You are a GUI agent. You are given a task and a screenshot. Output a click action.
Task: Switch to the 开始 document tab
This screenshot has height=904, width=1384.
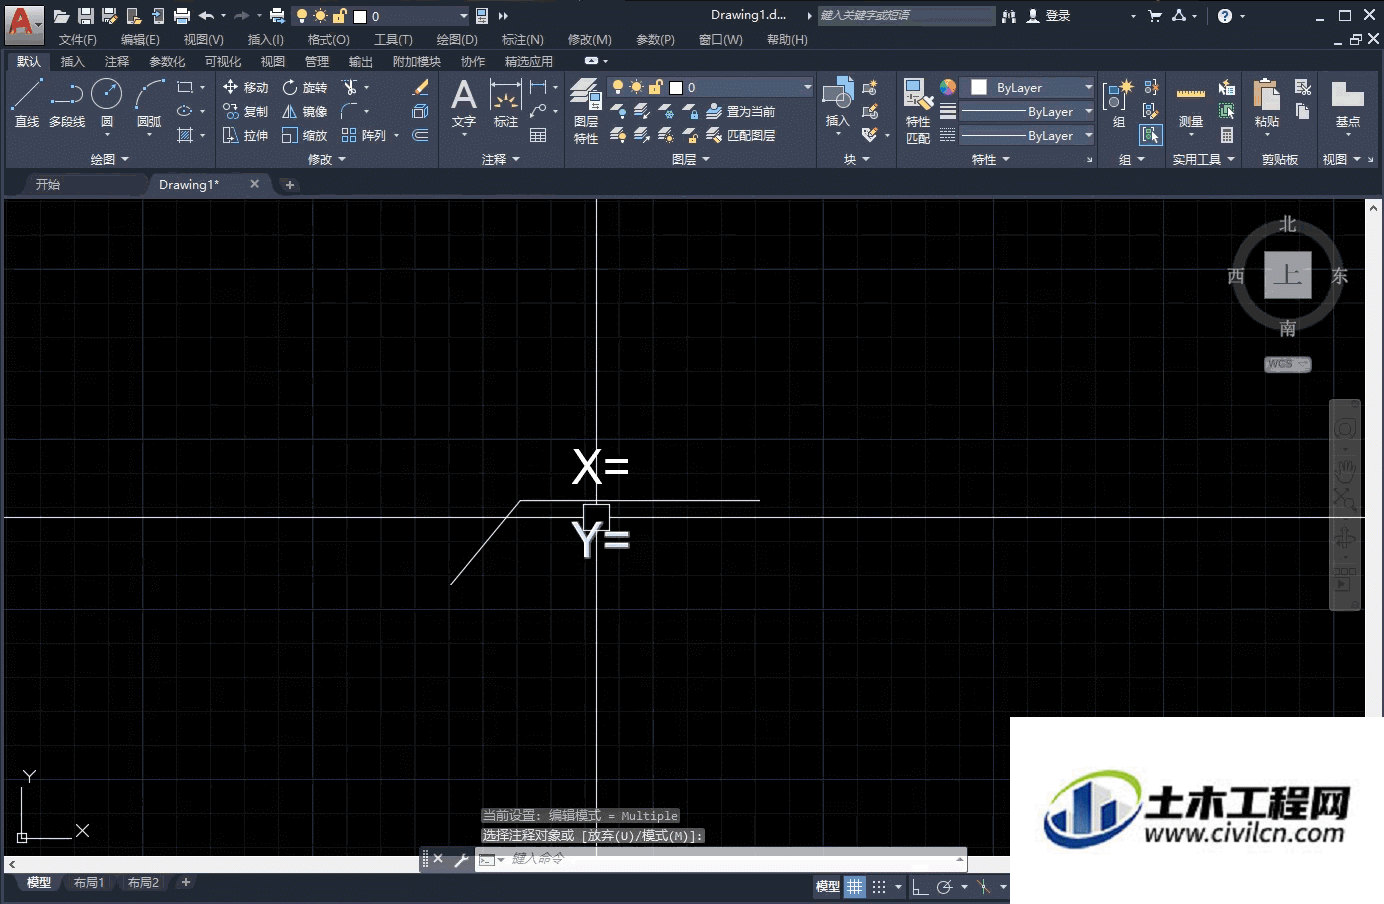coord(48,185)
